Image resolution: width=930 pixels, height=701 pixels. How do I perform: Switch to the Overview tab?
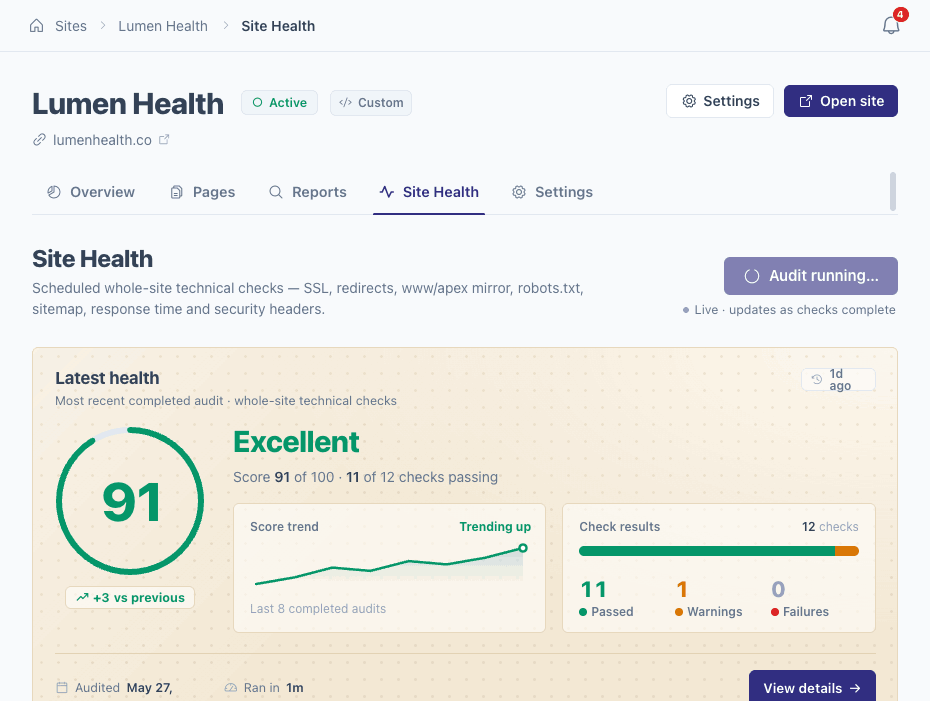coord(91,192)
